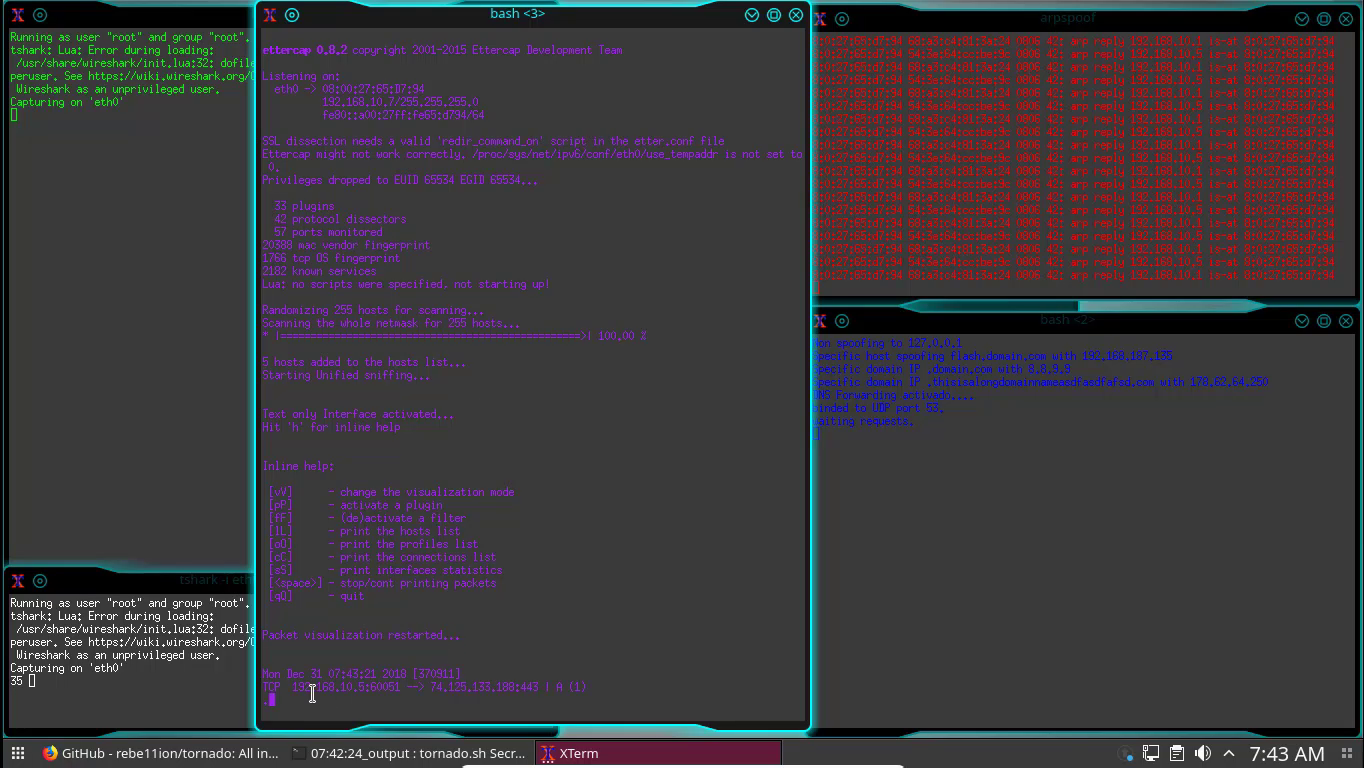
Task: Open window menu icon of bash <3> window
Action: pyautogui.click(x=270, y=15)
